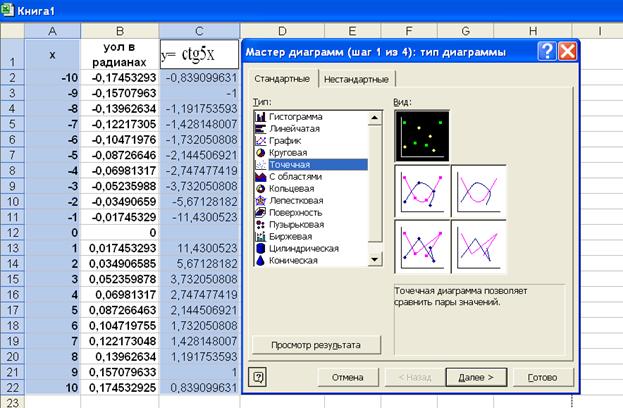Close the chart wizard dialog
The image size is (623, 408).
[x=567, y=52]
